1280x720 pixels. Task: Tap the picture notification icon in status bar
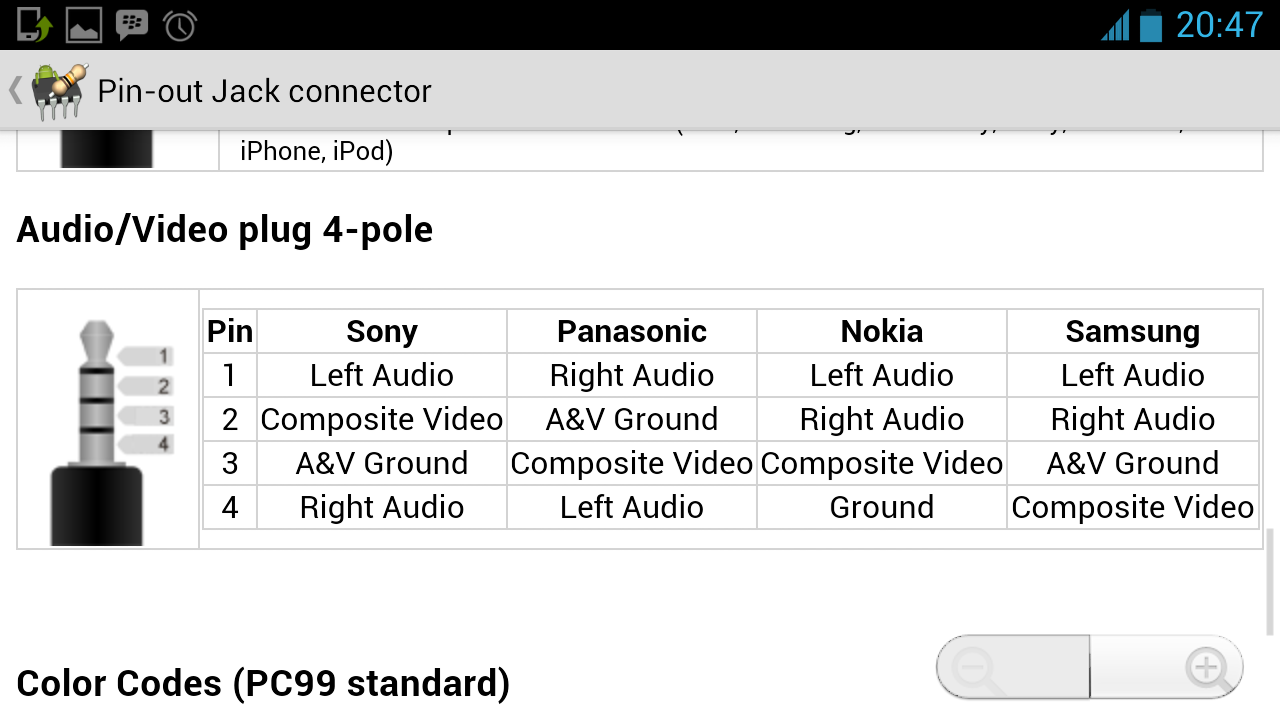coord(84,25)
